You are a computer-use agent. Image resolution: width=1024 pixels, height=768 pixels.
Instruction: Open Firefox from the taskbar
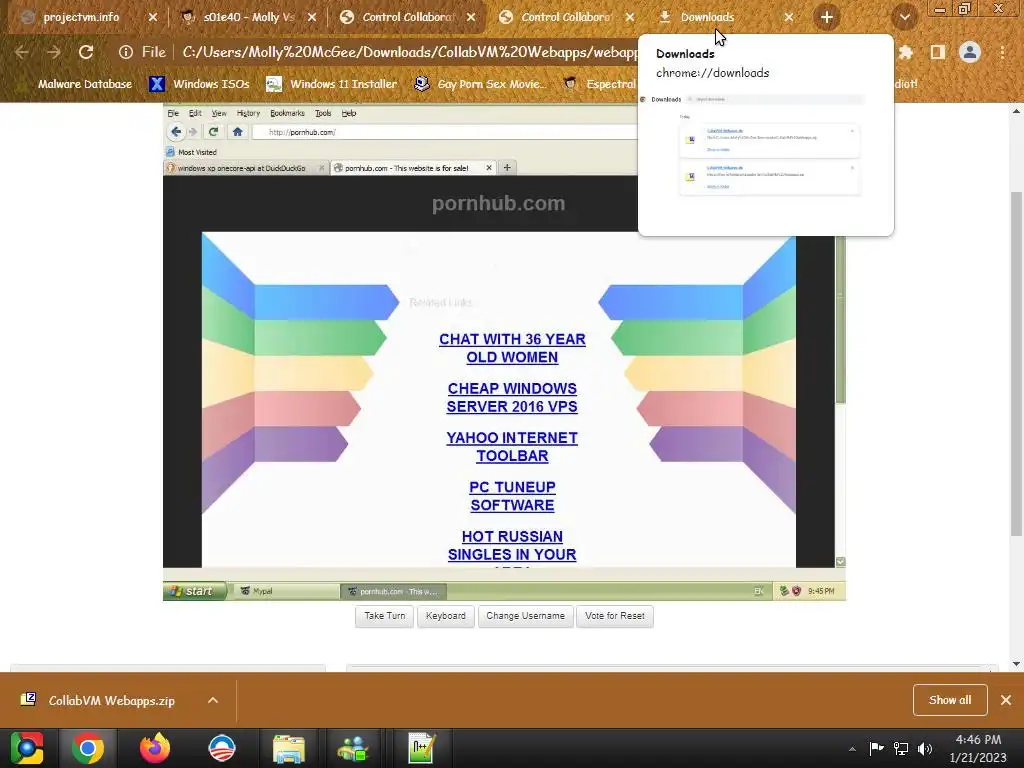pyautogui.click(x=155, y=748)
